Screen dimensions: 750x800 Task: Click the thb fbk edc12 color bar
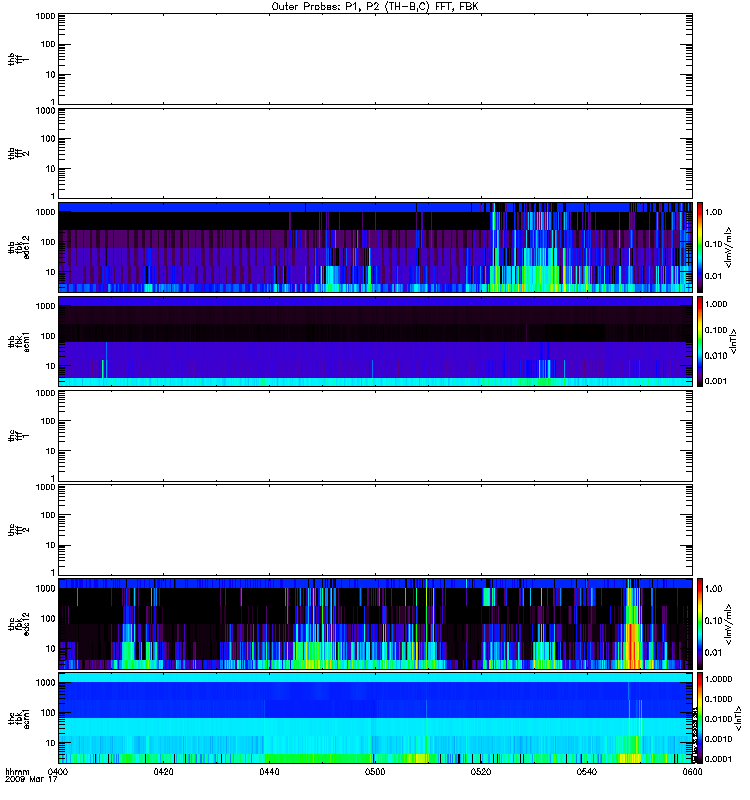[700, 247]
